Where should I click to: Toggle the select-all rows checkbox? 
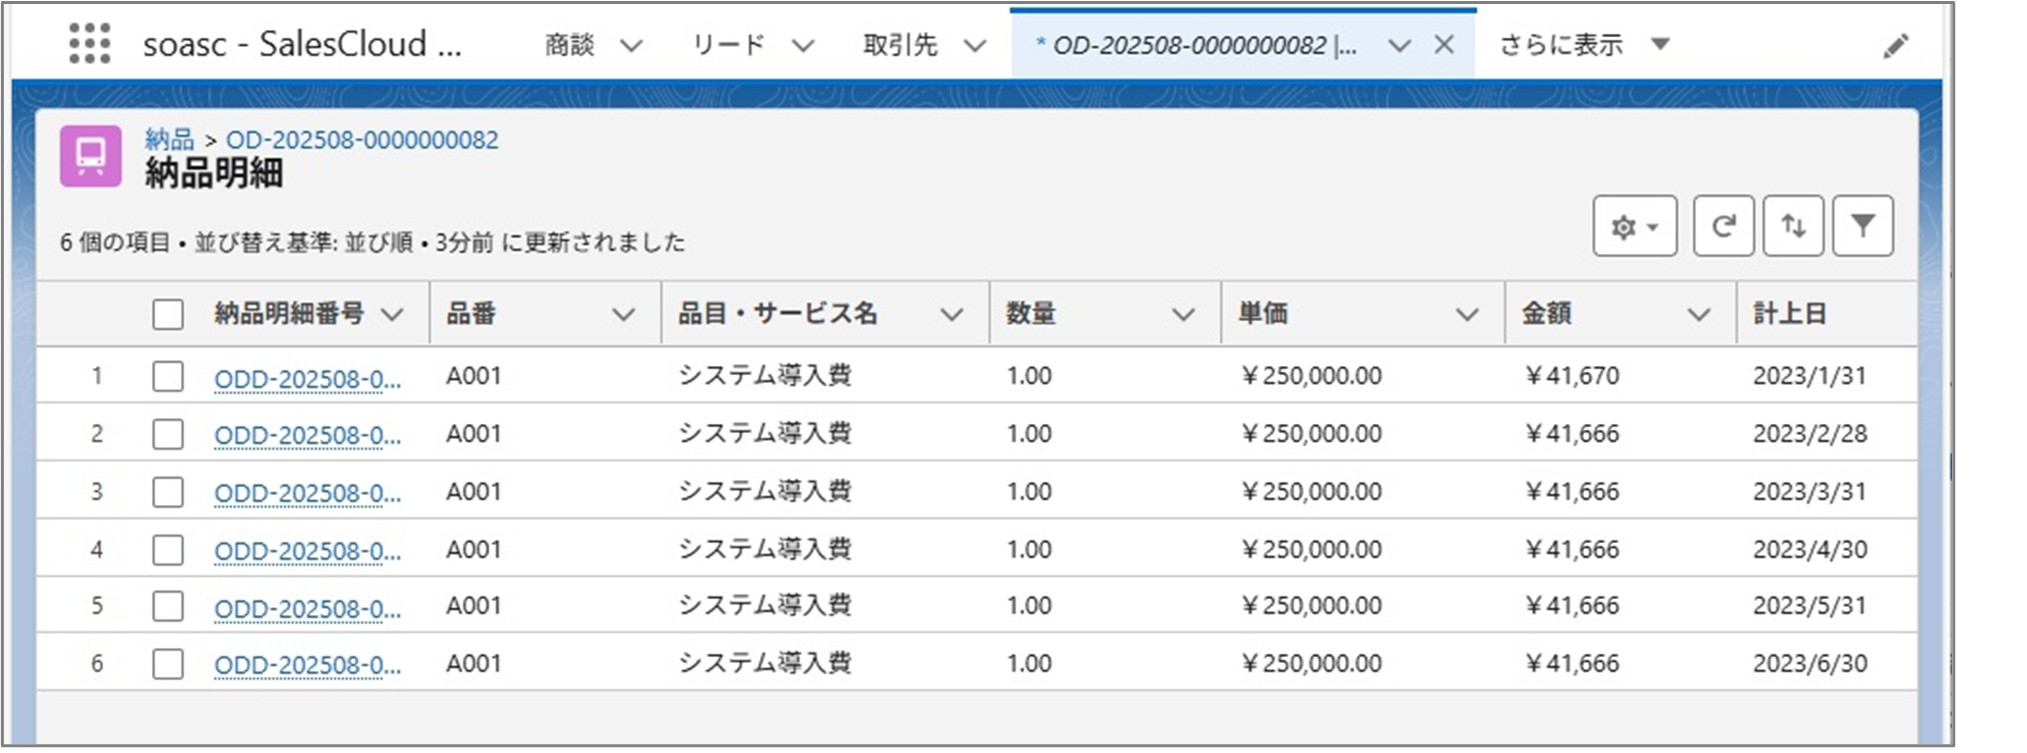tap(168, 314)
